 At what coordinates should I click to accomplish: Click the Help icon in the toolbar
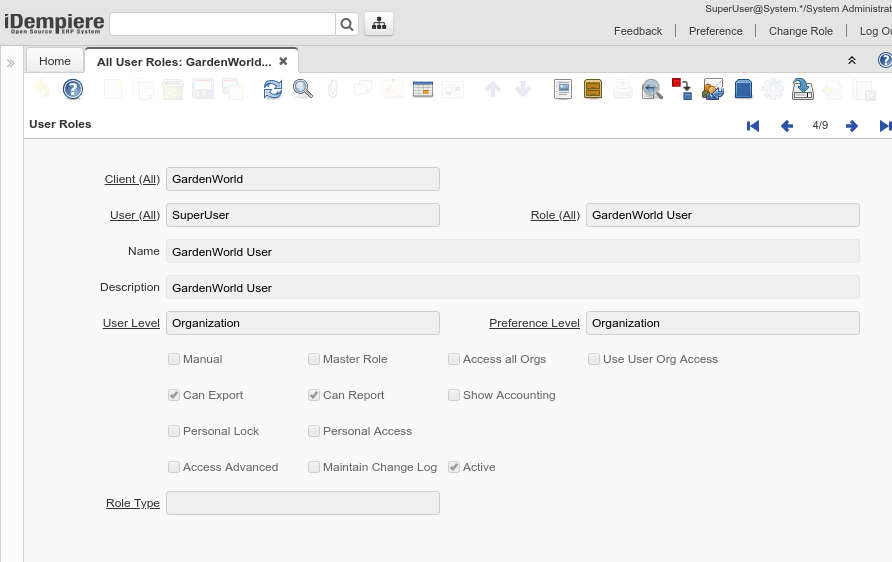tap(73, 90)
